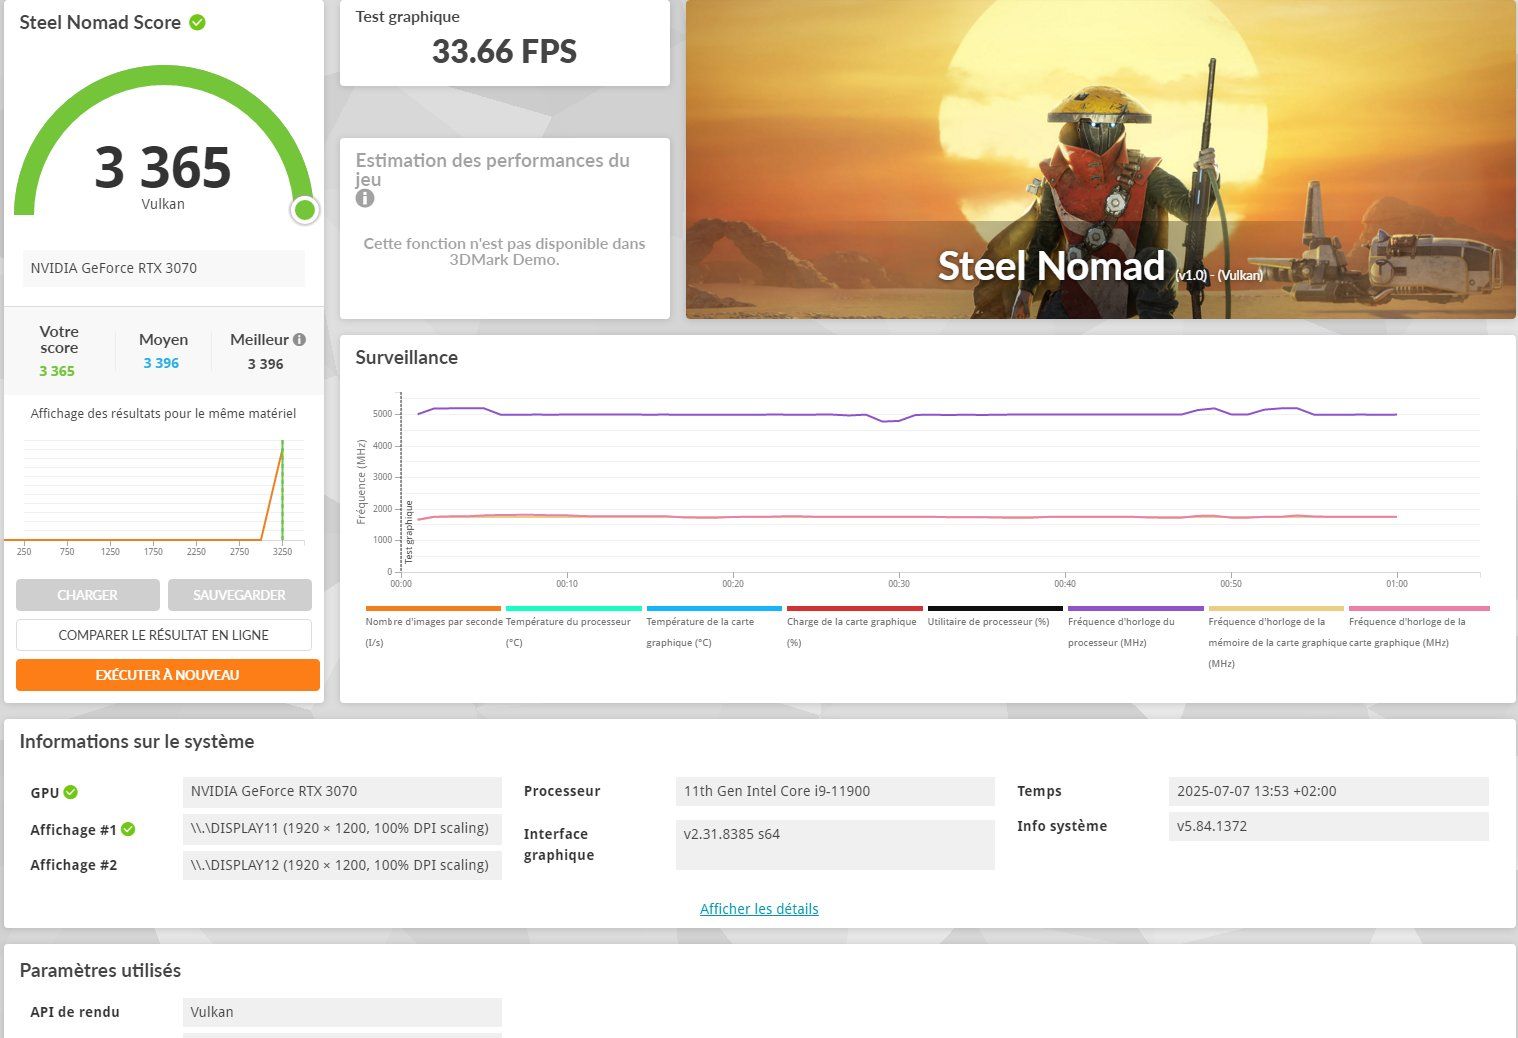1518x1038 pixels.
Task: Click the Test graphique label
Action: 408,16
